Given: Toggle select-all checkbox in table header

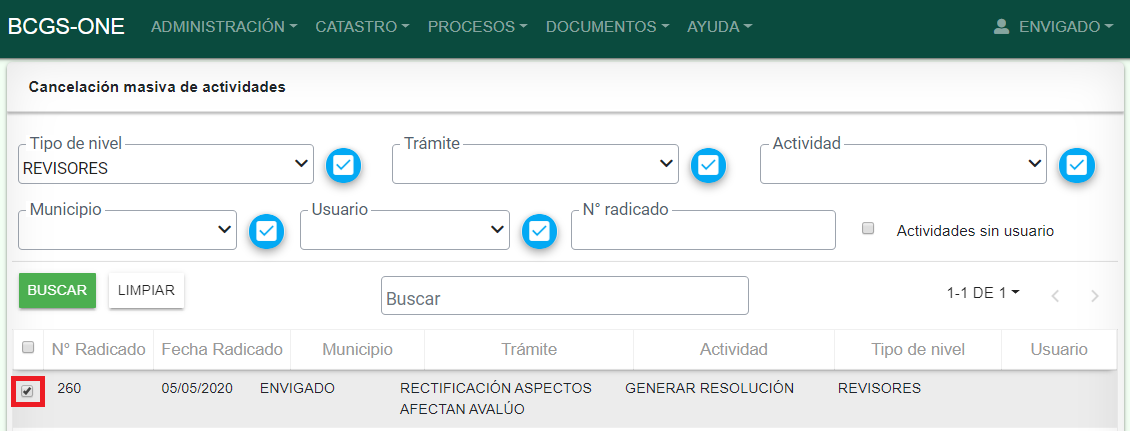Looking at the screenshot, I should pyautogui.click(x=28, y=347).
